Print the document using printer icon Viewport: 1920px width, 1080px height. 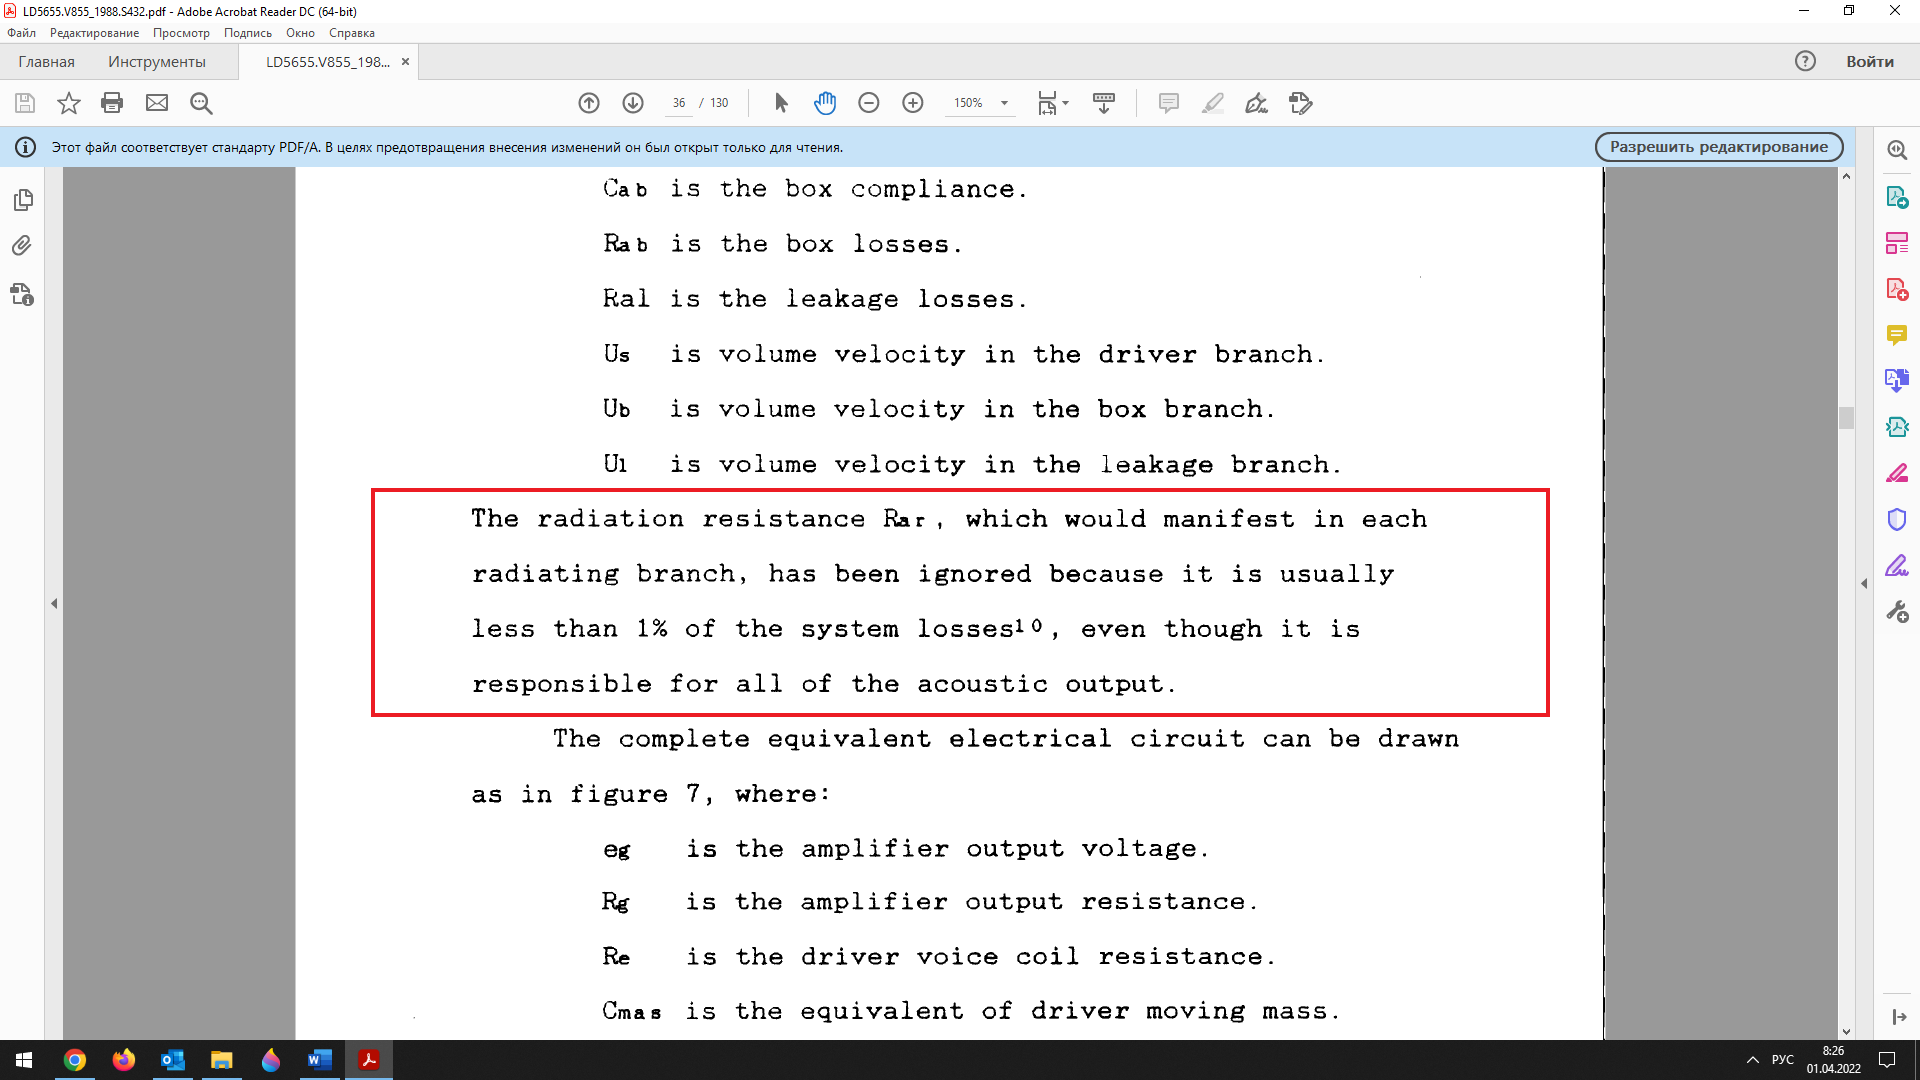point(112,103)
